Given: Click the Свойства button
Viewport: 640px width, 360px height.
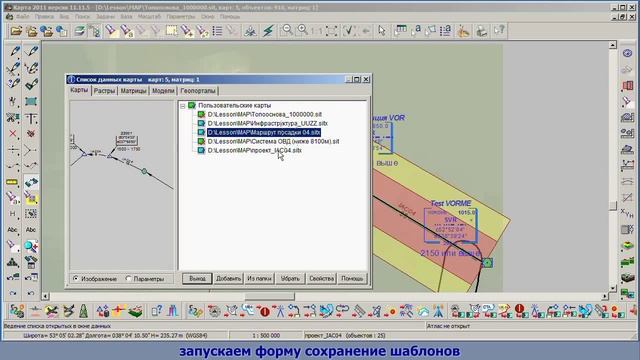Looking at the screenshot, I should click(321, 278).
